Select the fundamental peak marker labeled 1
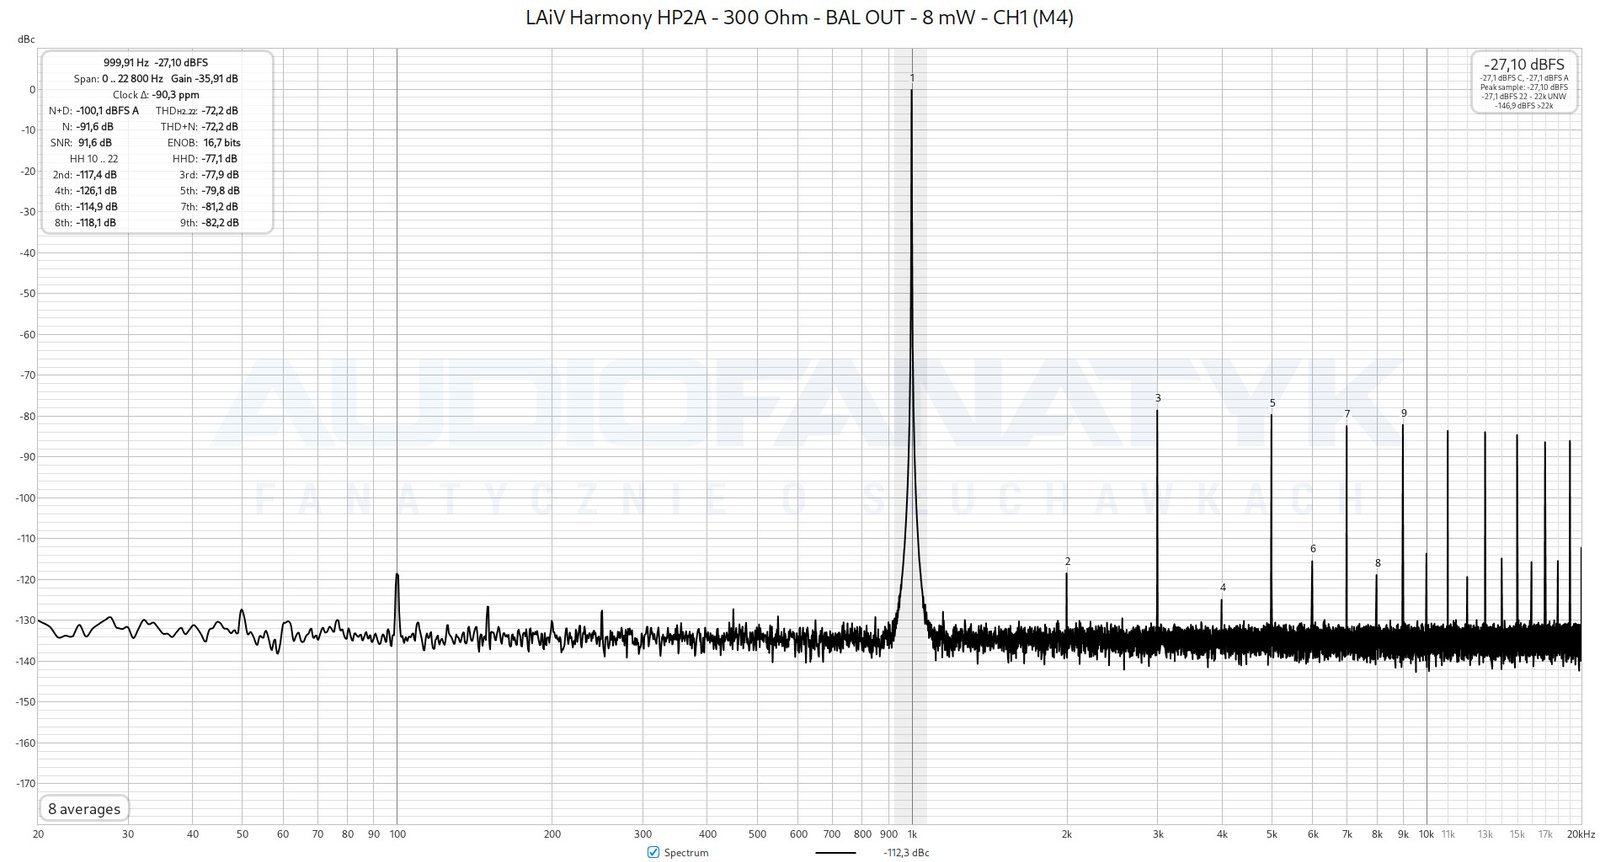1600x862 pixels. click(x=912, y=78)
